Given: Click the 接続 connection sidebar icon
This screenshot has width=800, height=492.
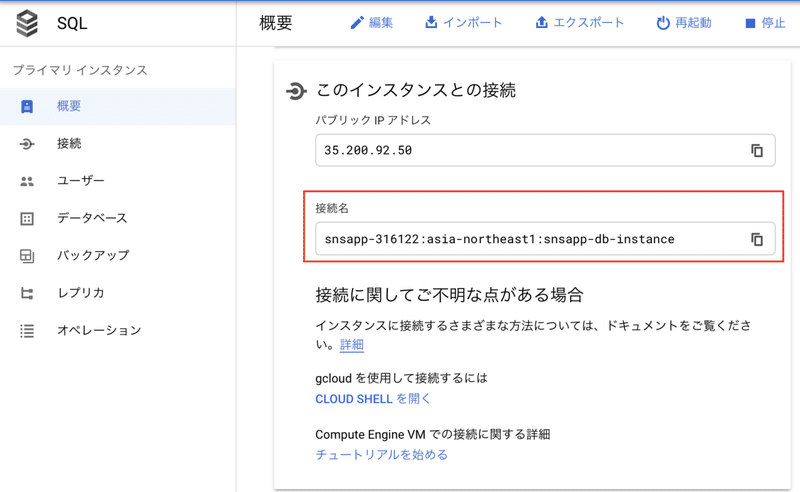Looking at the screenshot, I should click(x=27, y=144).
